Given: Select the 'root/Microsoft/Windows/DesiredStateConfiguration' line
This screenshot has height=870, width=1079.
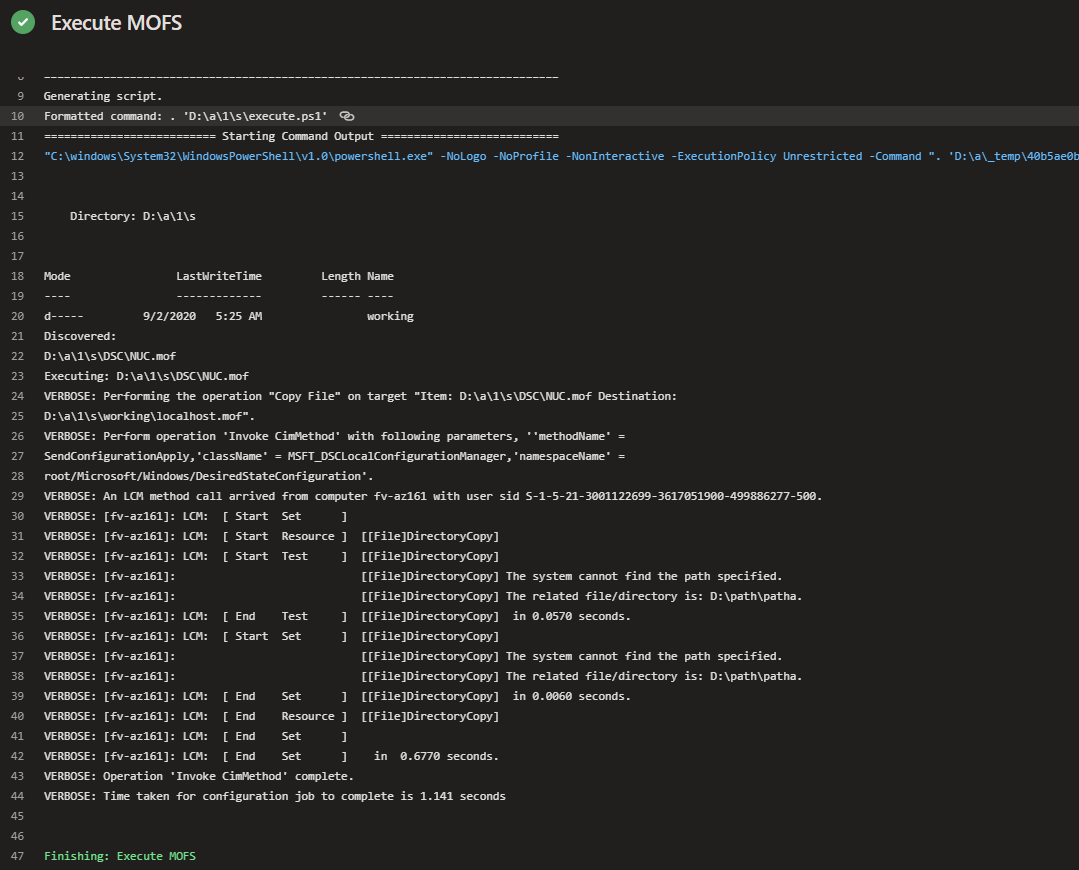Looking at the screenshot, I should [209, 476].
